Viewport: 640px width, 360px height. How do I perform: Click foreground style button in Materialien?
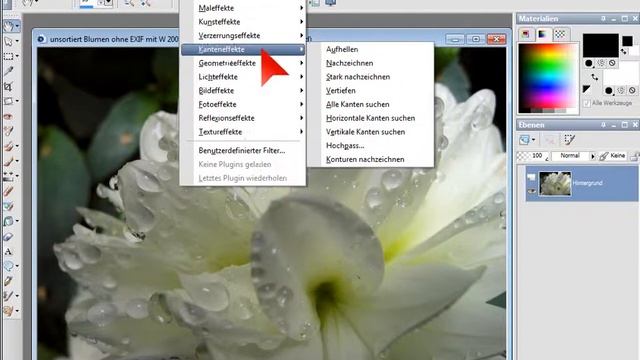pyautogui.click(x=589, y=63)
